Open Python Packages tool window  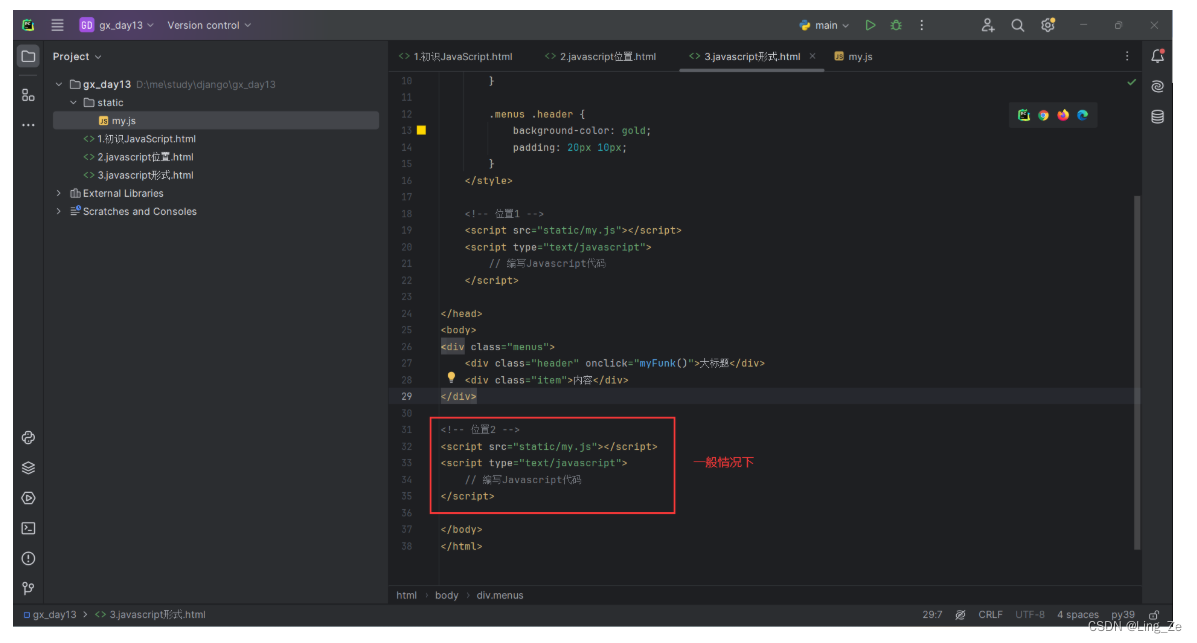[x=28, y=438]
